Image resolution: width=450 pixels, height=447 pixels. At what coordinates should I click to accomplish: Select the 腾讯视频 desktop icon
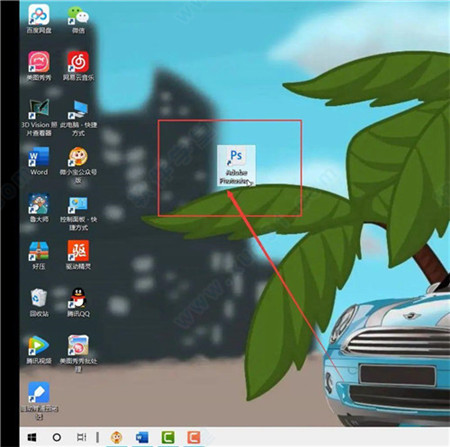click(39, 350)
